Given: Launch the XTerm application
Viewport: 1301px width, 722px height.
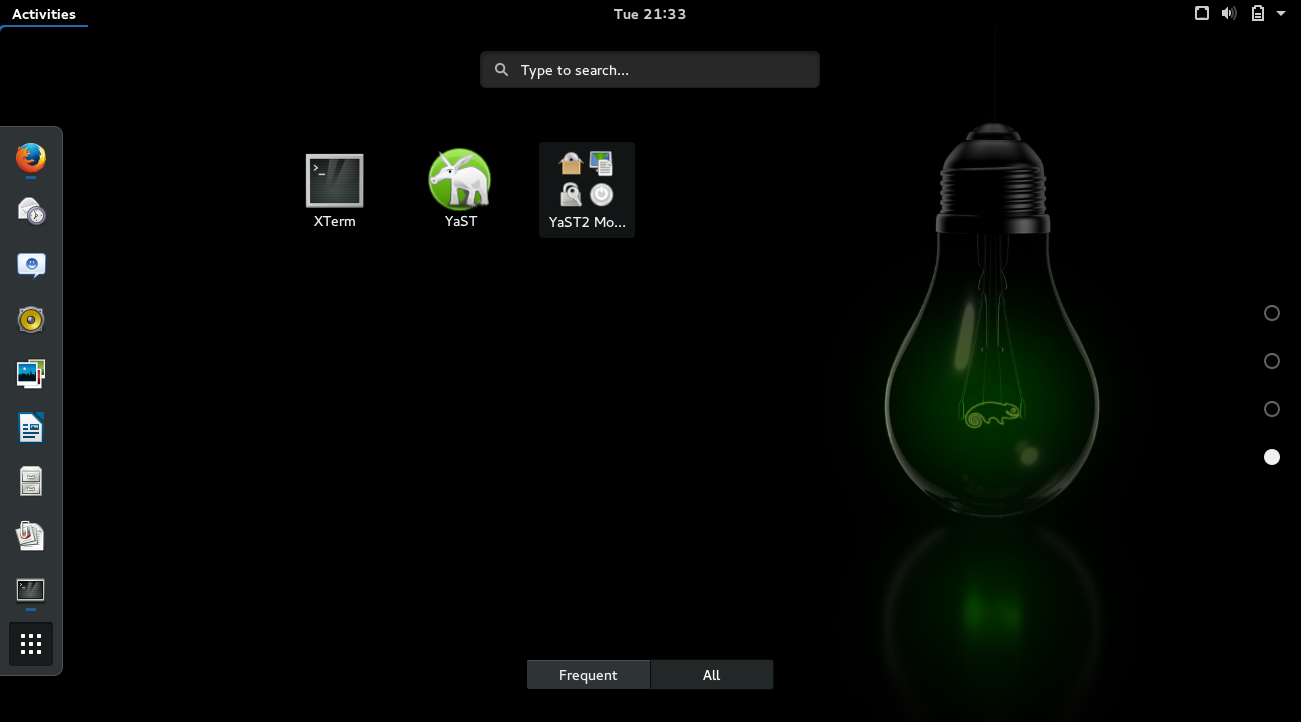Looking at the screenshot, I should tap(334, 190).
